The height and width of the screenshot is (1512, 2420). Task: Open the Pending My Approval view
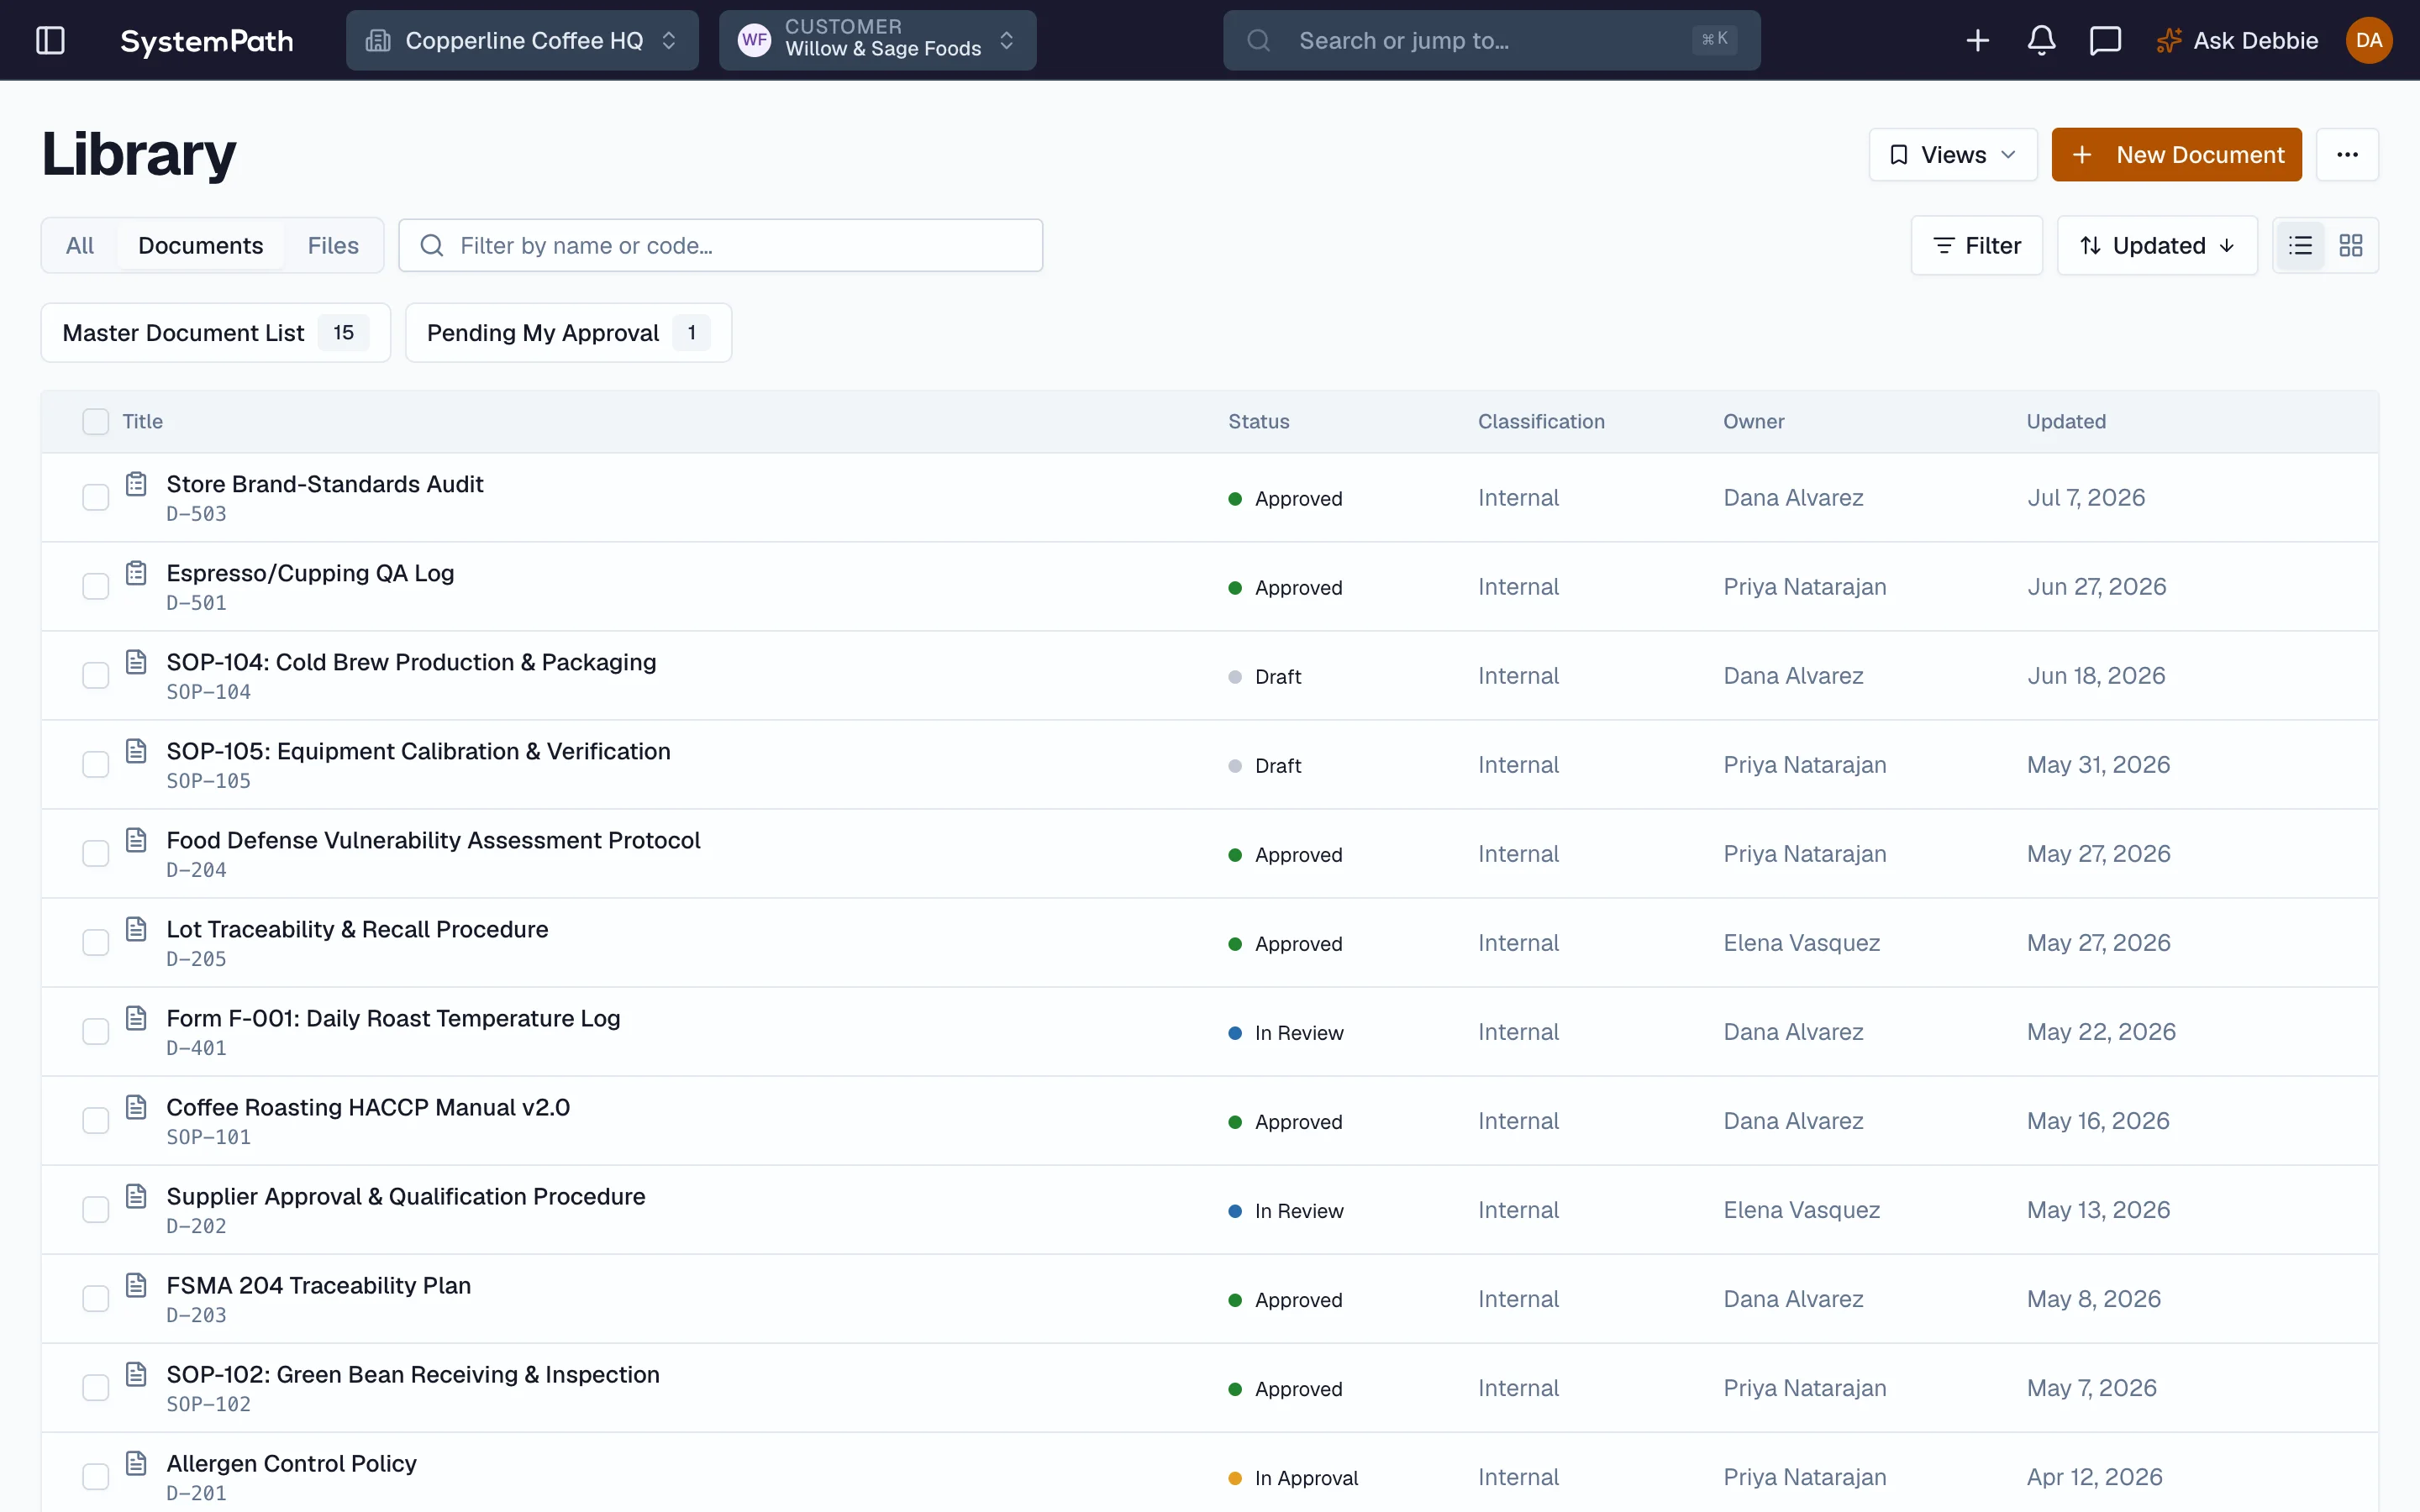[x=568, y=333]
